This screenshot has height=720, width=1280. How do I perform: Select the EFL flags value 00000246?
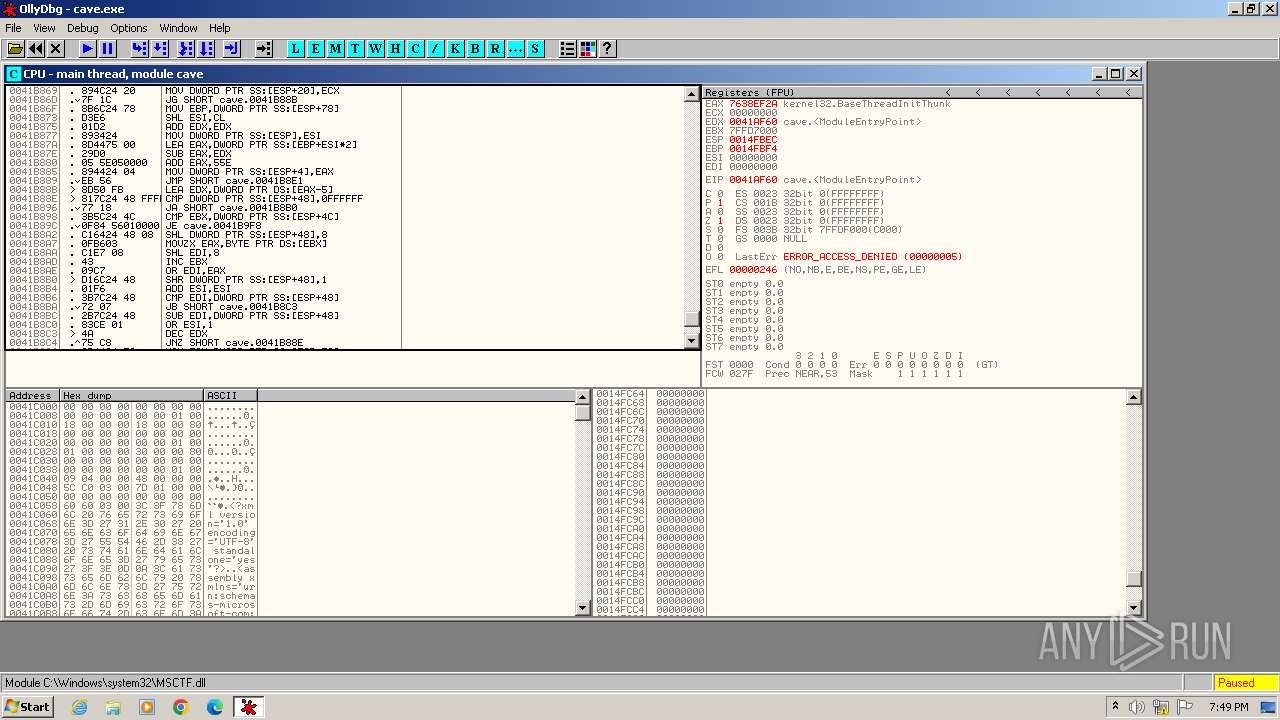coord(753,270)
